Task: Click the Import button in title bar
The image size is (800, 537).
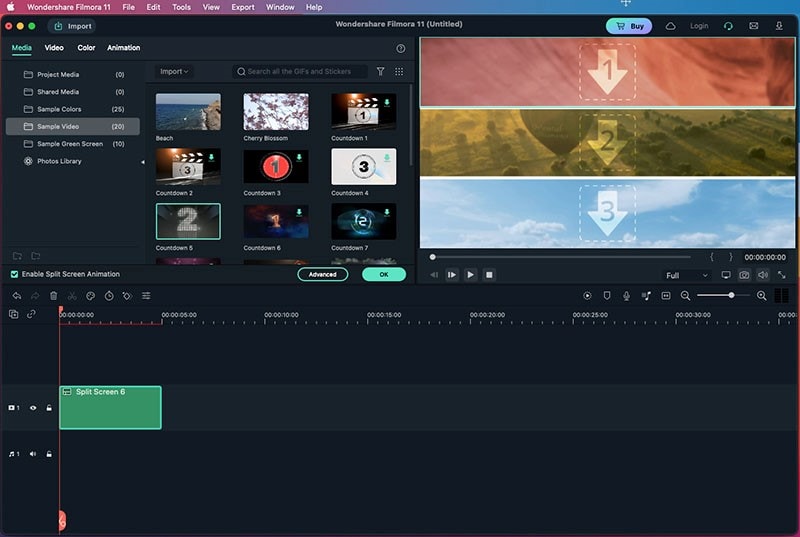Action: pyautogui.click(x=72, y=26)
